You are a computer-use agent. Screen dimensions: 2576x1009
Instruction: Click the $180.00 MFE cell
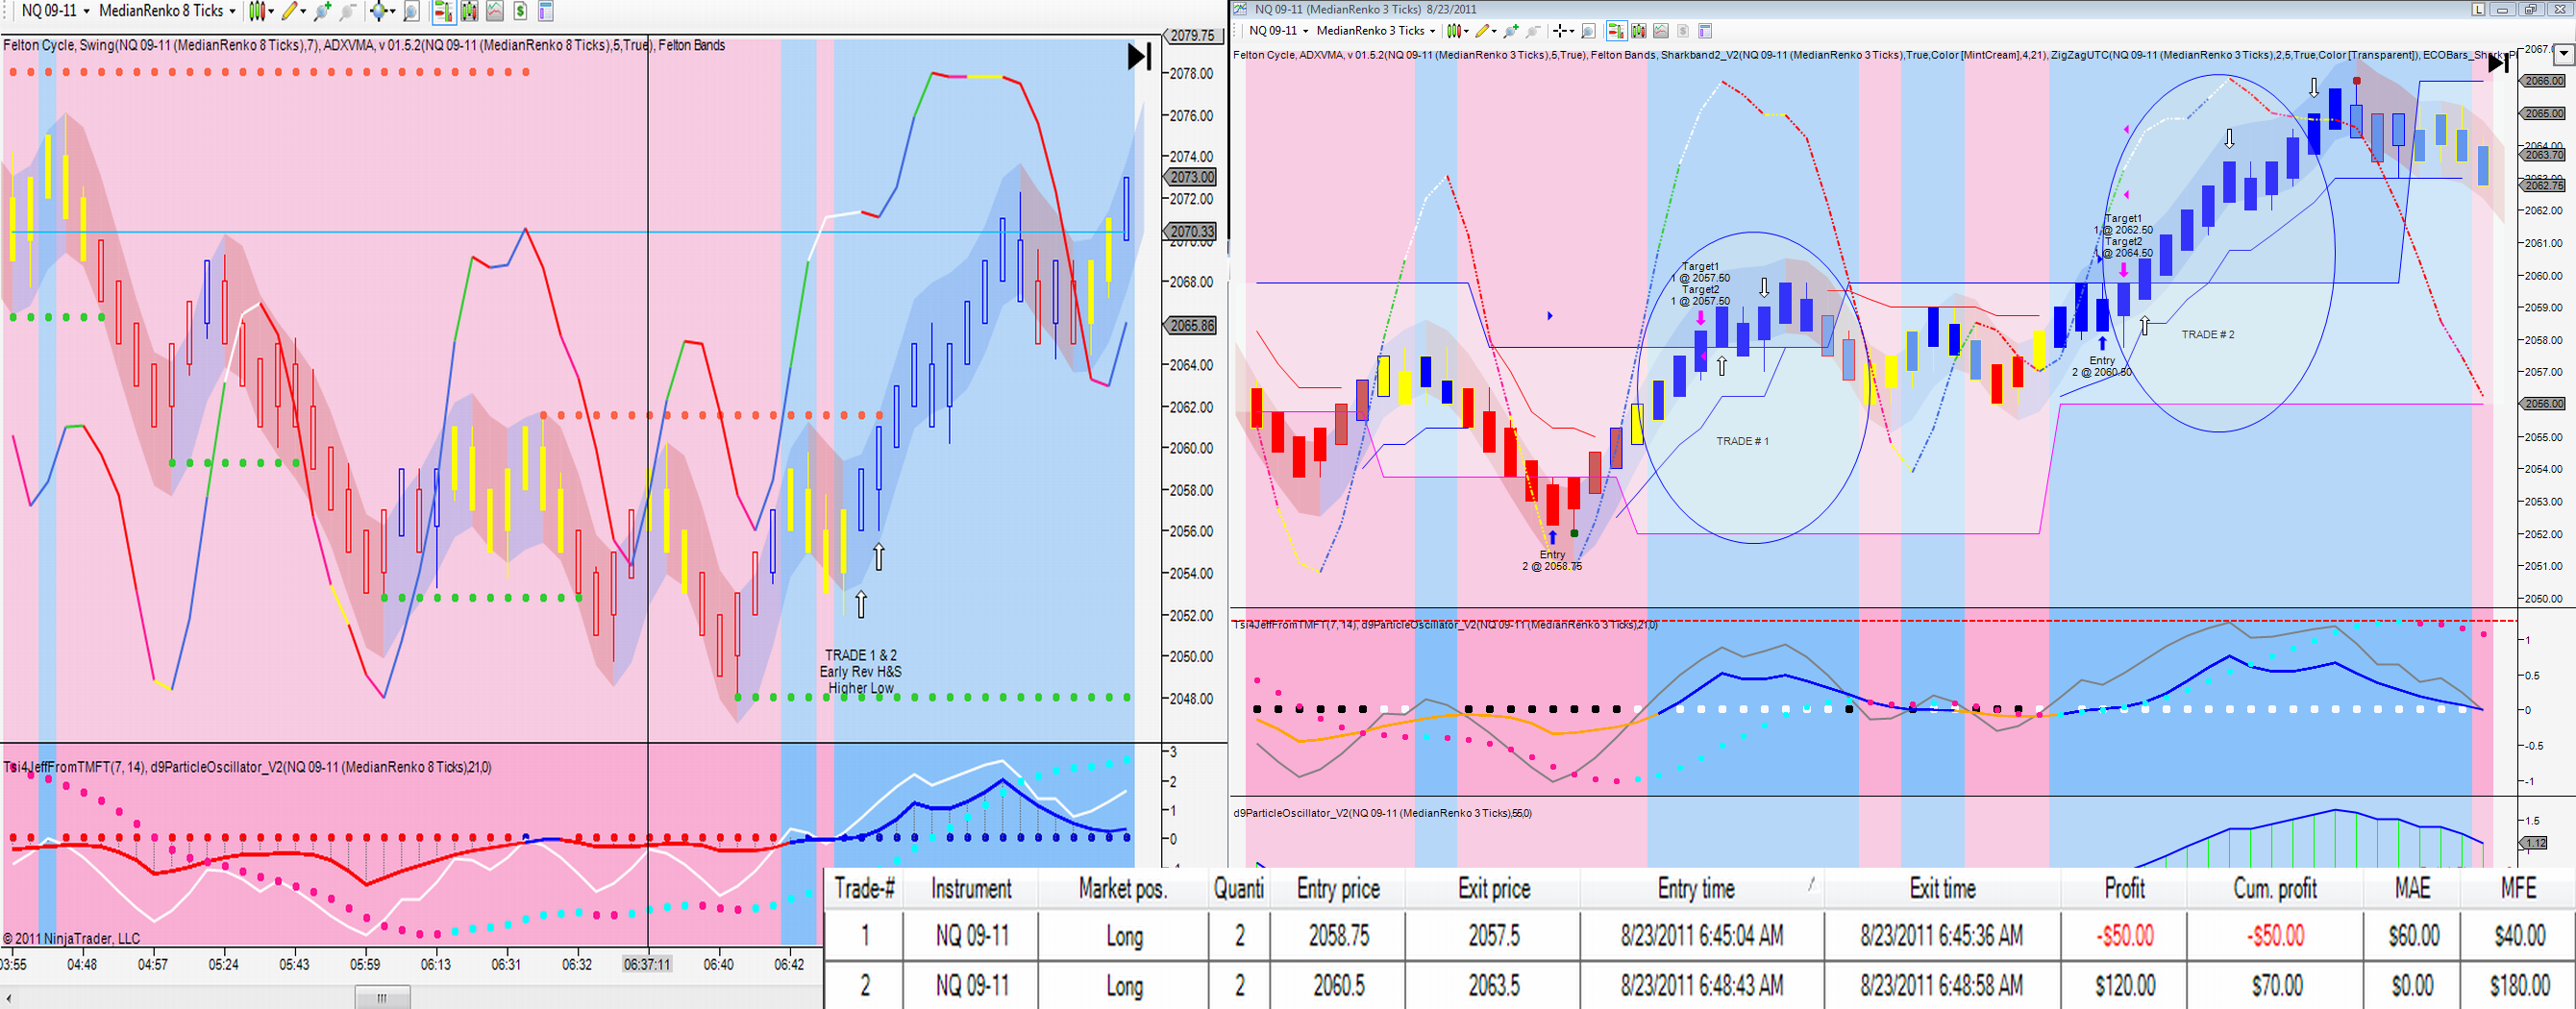(2518, 986)
